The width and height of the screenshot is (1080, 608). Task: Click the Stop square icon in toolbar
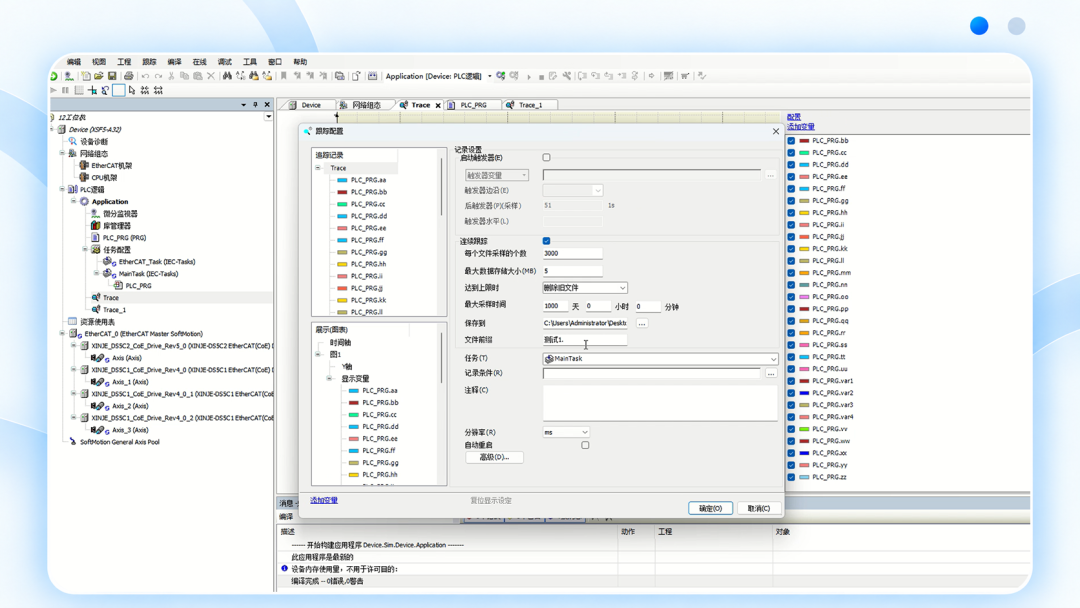pyautogui.click(x=541, y=76)
